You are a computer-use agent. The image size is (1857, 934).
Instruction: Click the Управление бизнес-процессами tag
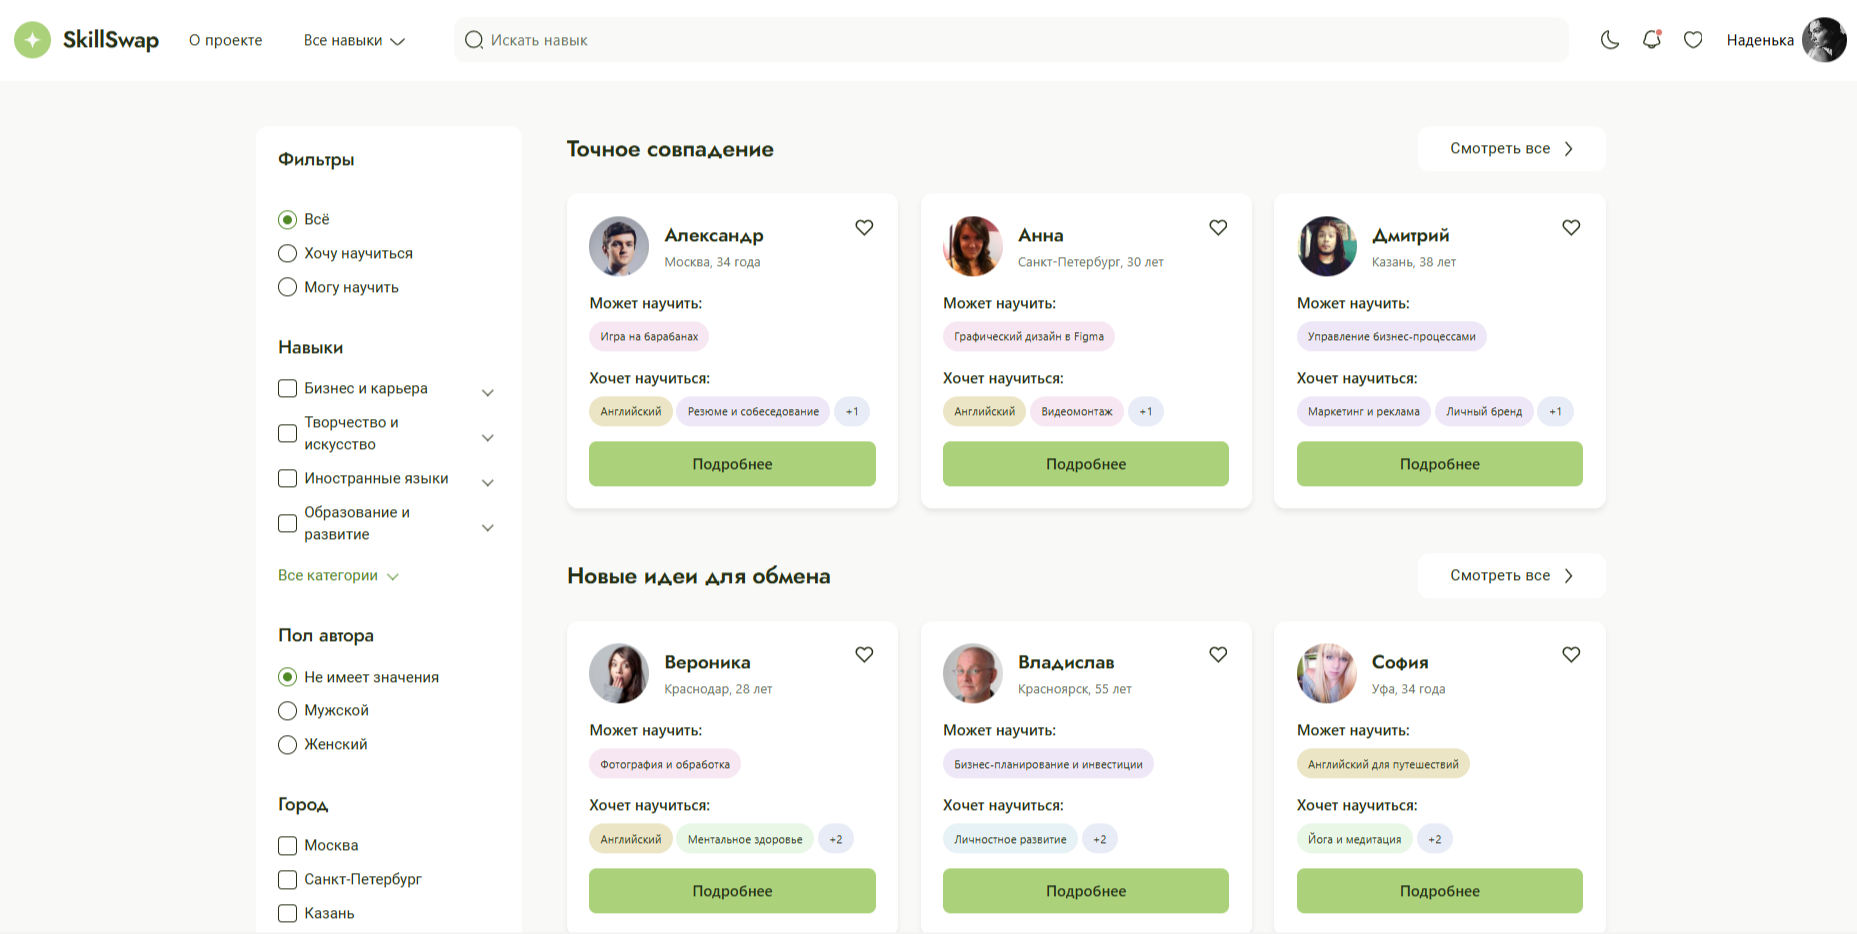1392,336
